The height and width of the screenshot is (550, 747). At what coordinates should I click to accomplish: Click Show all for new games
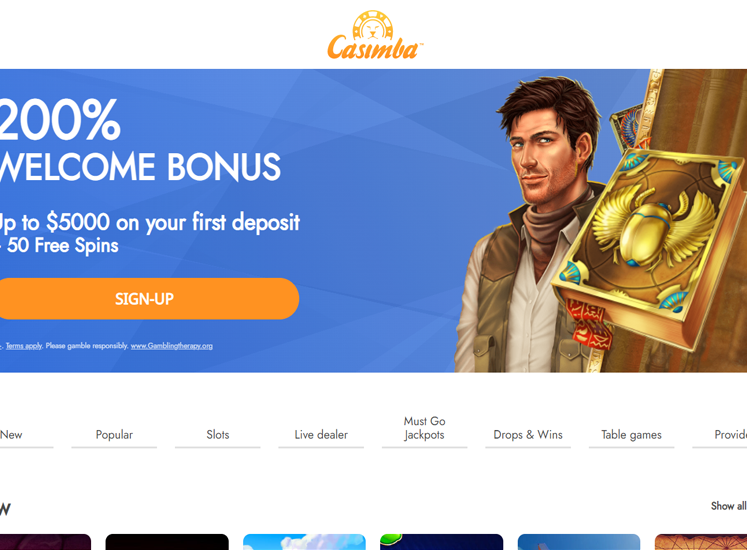(728, 506)
